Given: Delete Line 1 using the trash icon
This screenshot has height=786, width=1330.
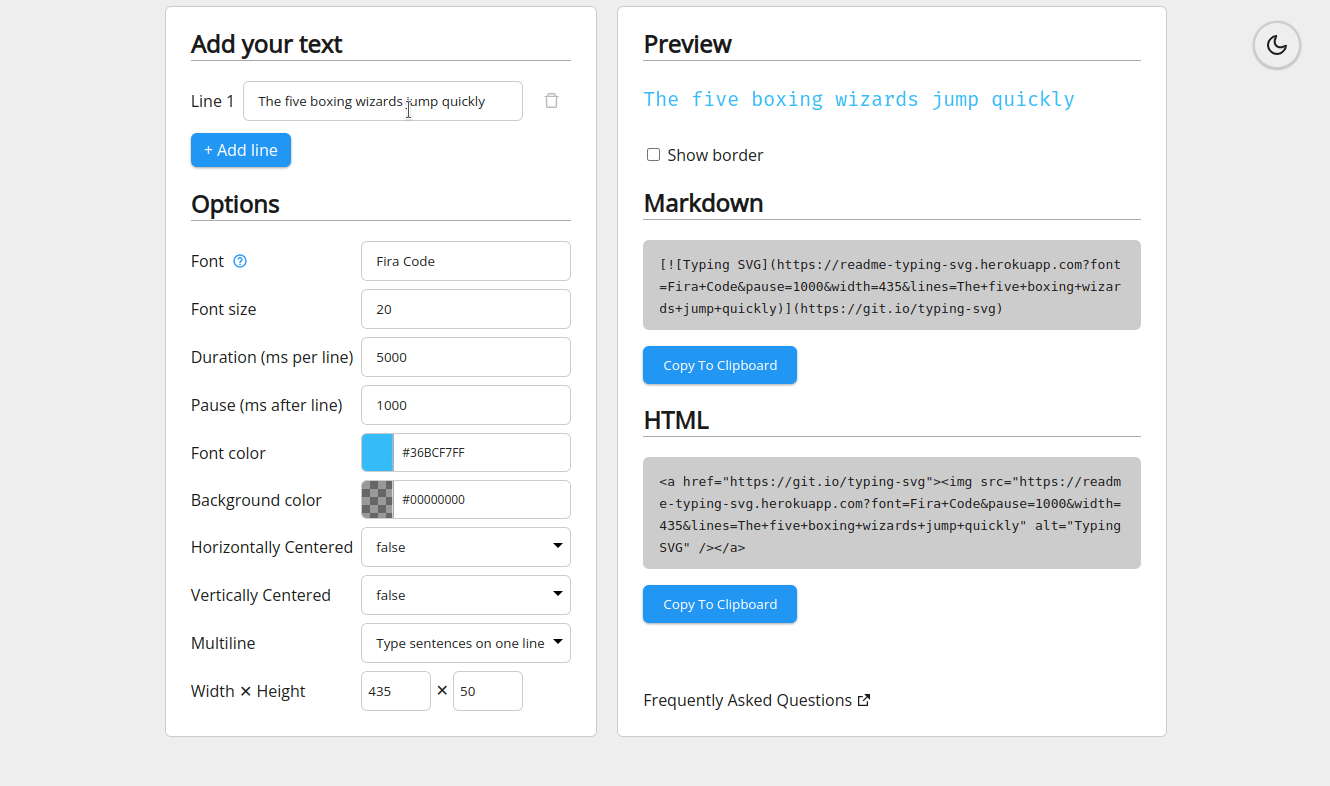Looking at the screenshot, I should [551, 100].
